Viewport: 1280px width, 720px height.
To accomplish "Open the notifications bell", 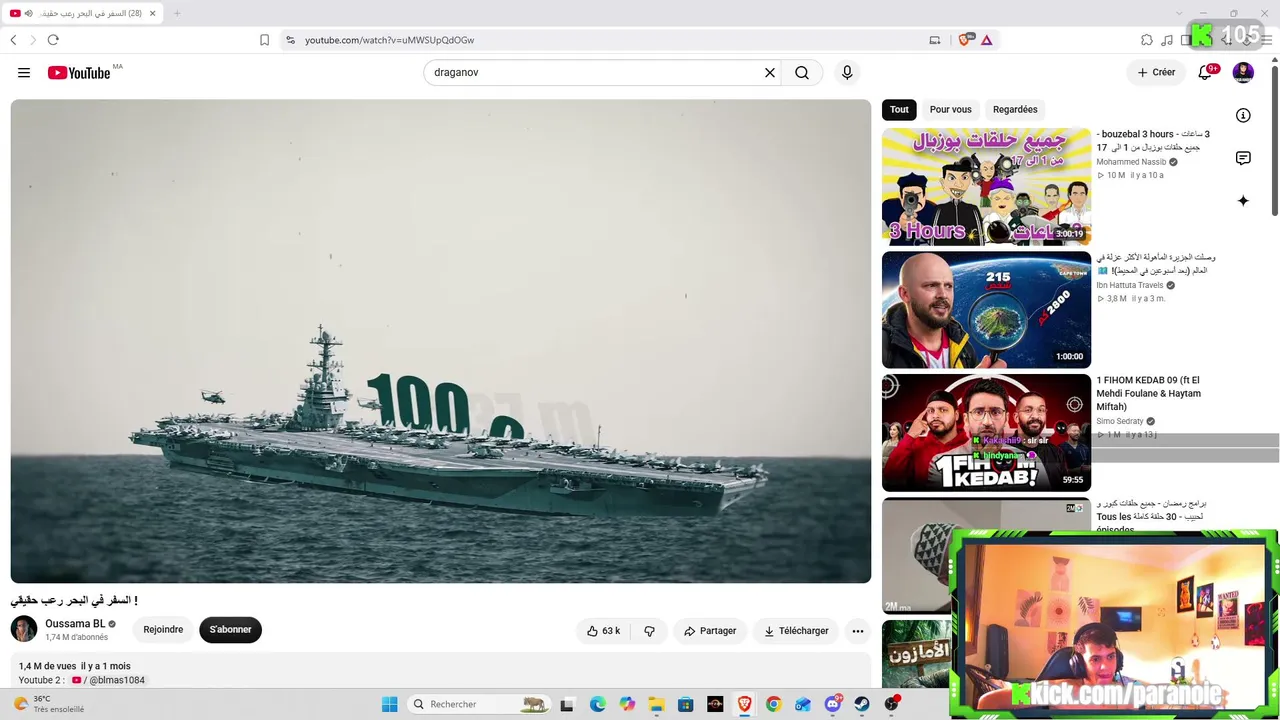I will [1205, 73].
